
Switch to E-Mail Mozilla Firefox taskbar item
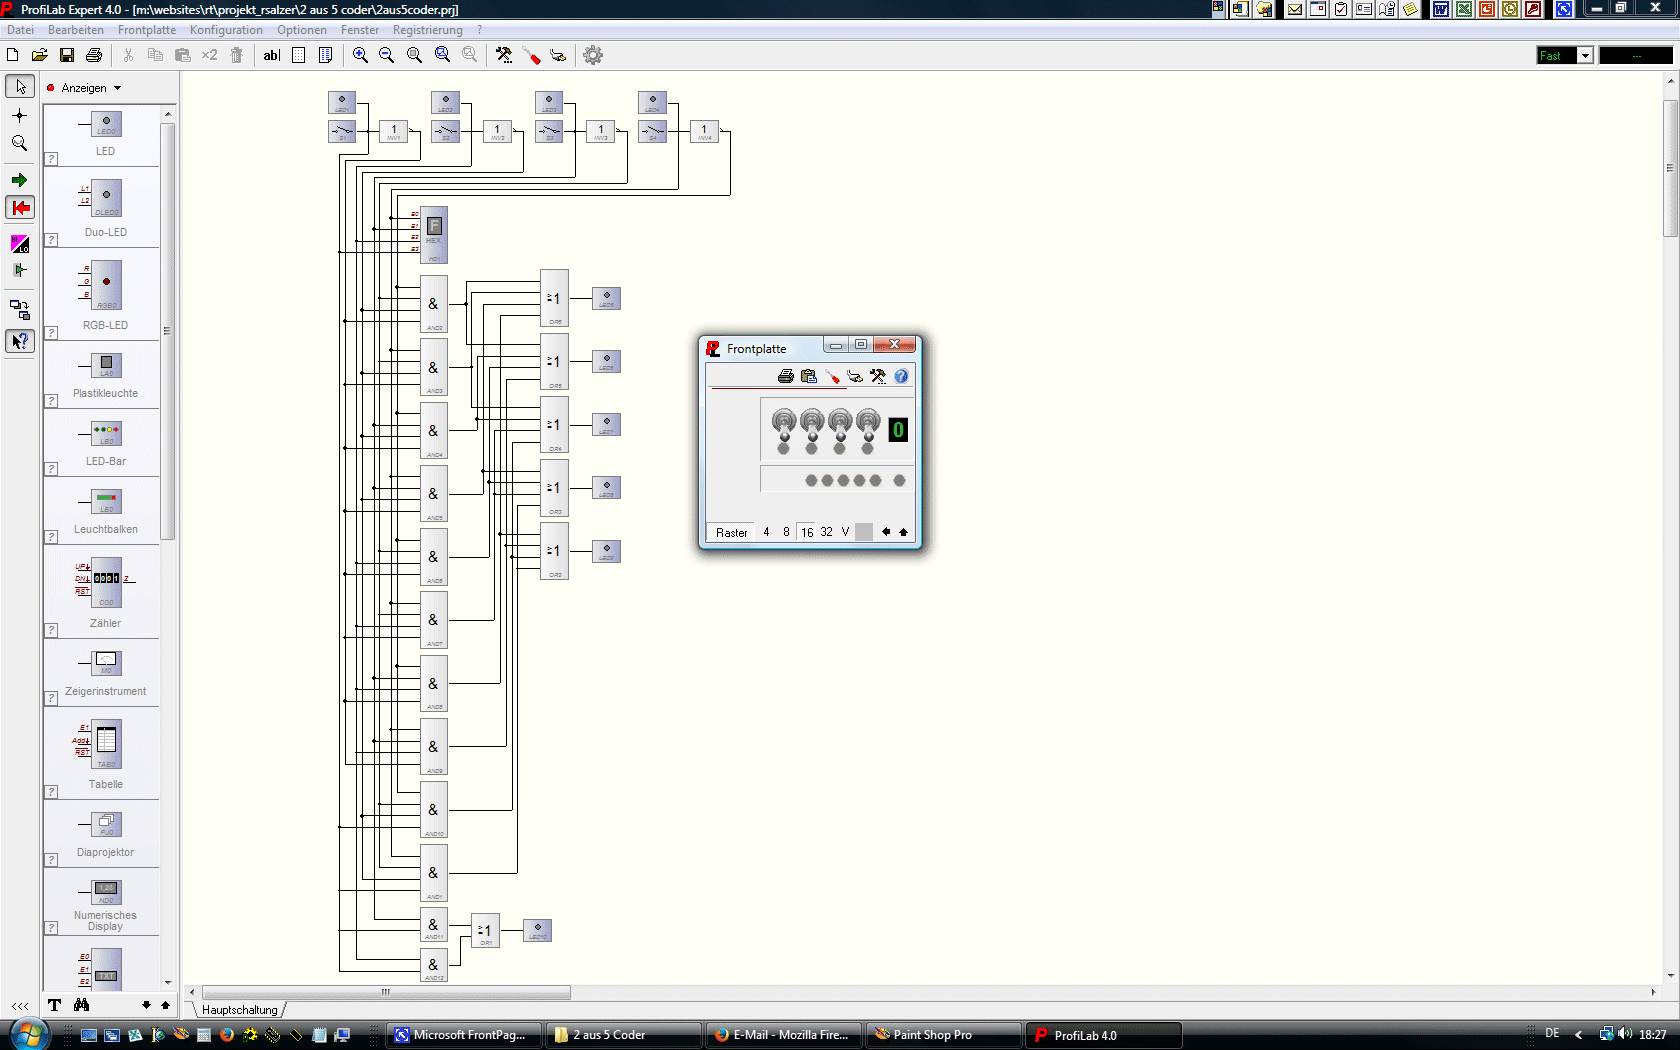tap(784, 1035)
